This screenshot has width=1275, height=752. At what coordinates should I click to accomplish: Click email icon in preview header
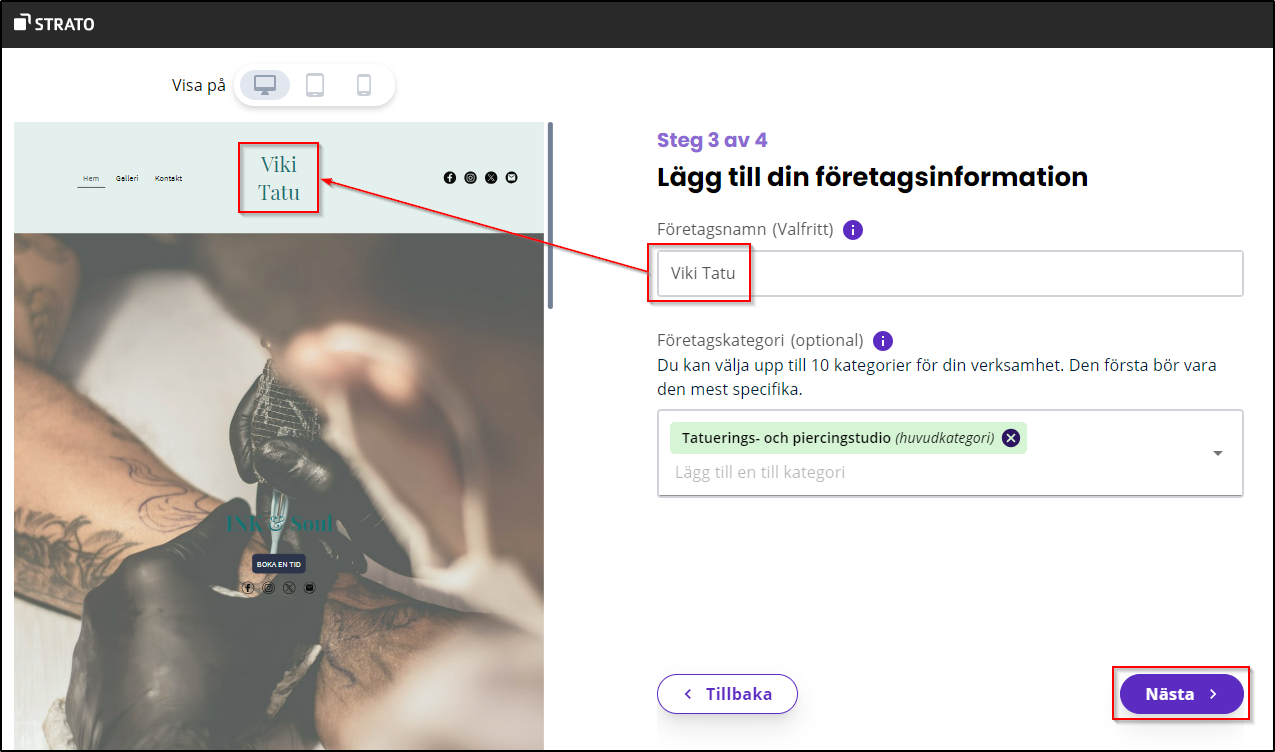[511, 178]
